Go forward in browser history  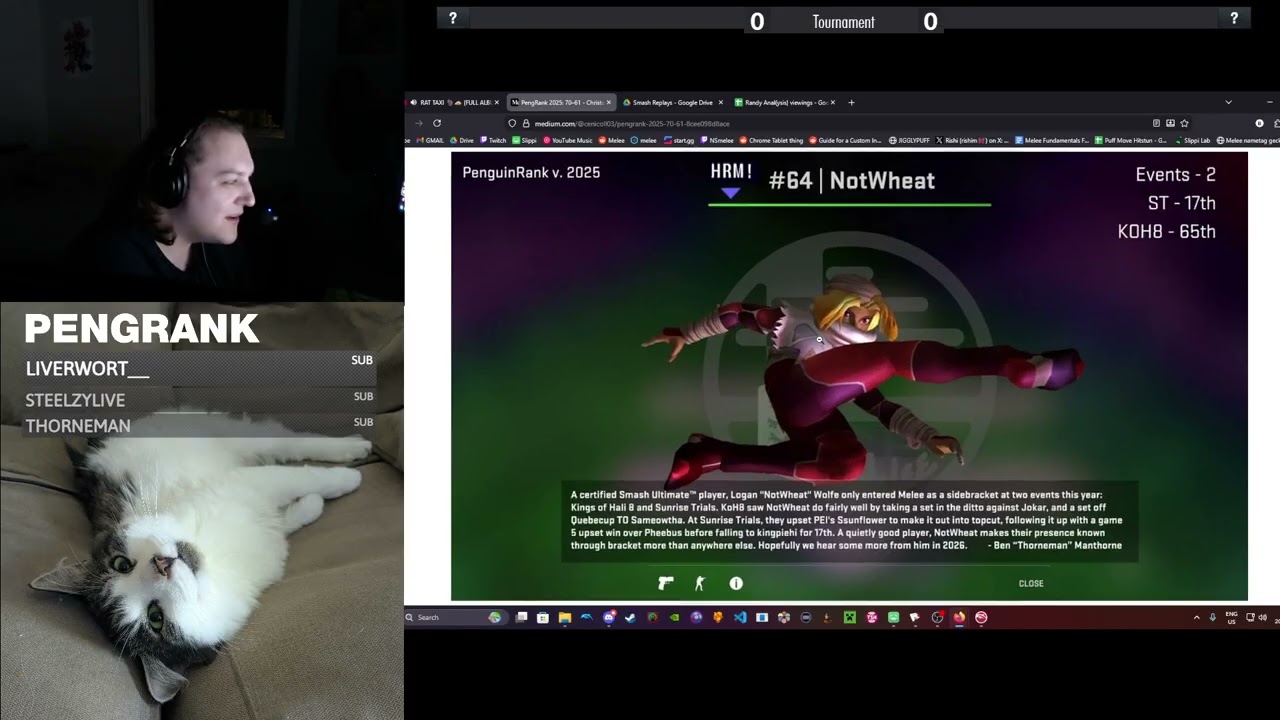click(x=418, y=123)
